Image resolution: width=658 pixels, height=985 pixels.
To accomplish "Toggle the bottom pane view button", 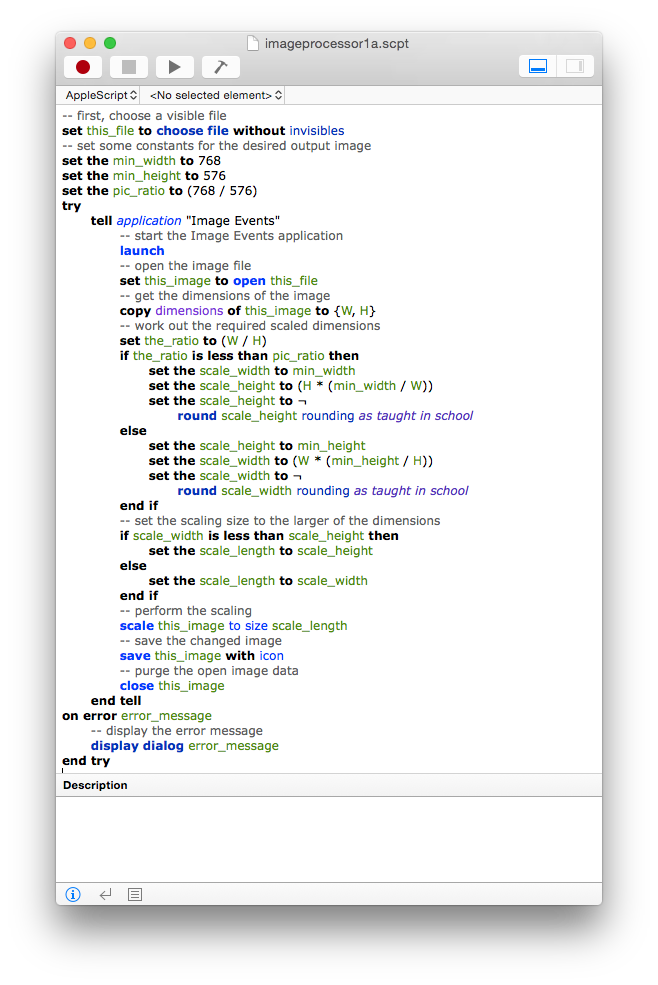I will [538, 67].
